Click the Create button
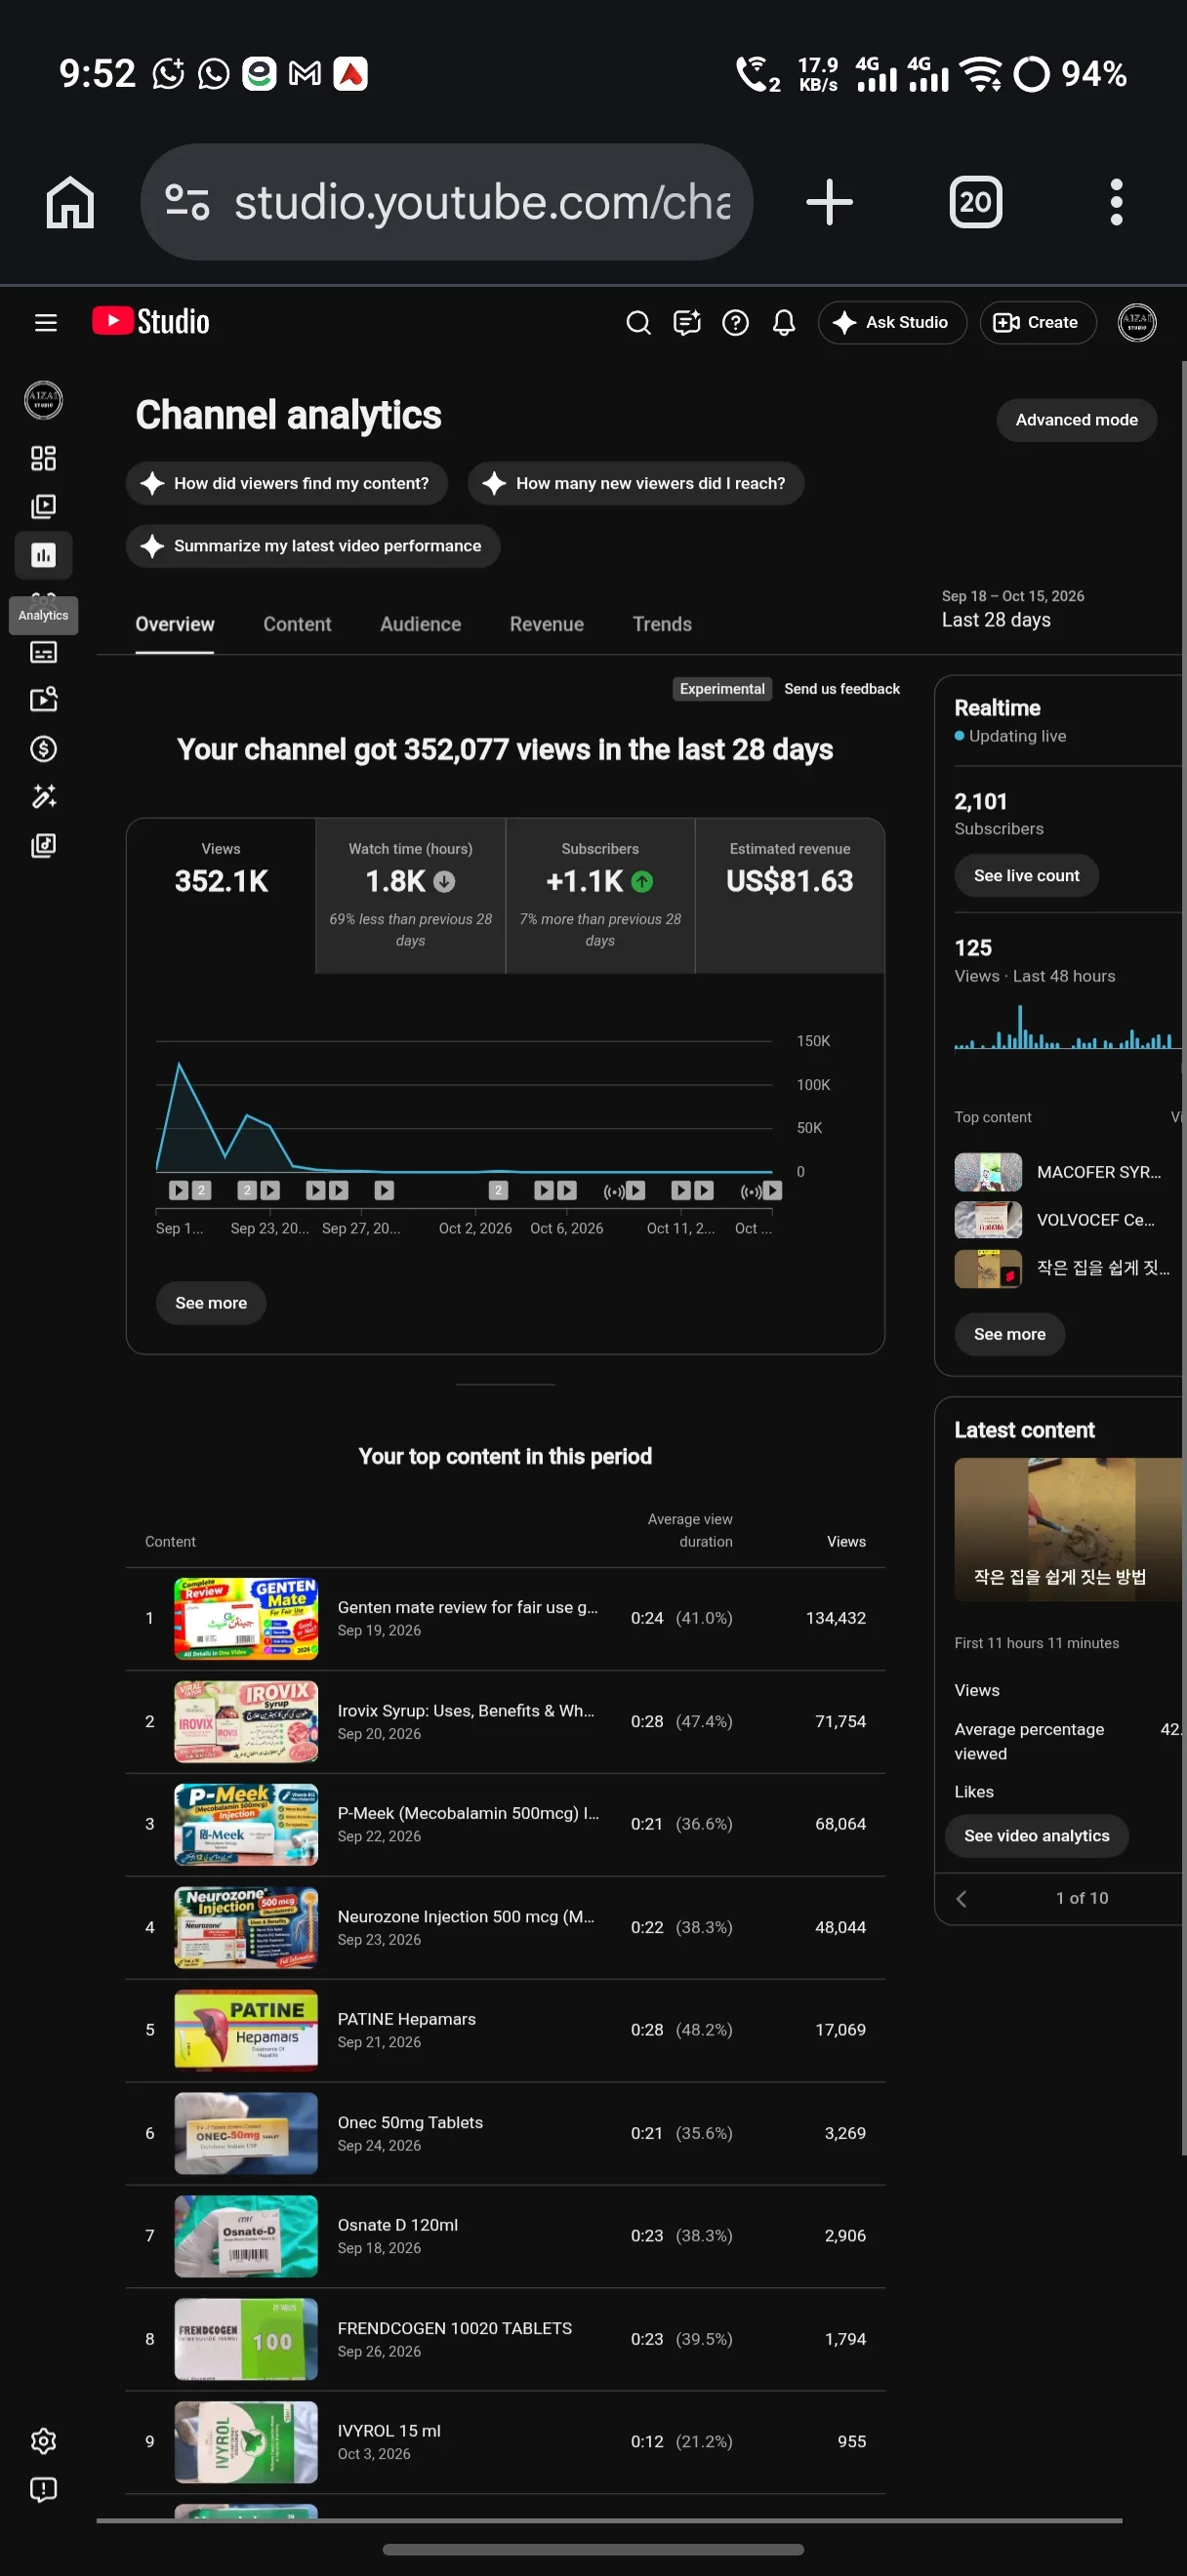Screen dimensions: 1187x2576 click(1038, 322)
